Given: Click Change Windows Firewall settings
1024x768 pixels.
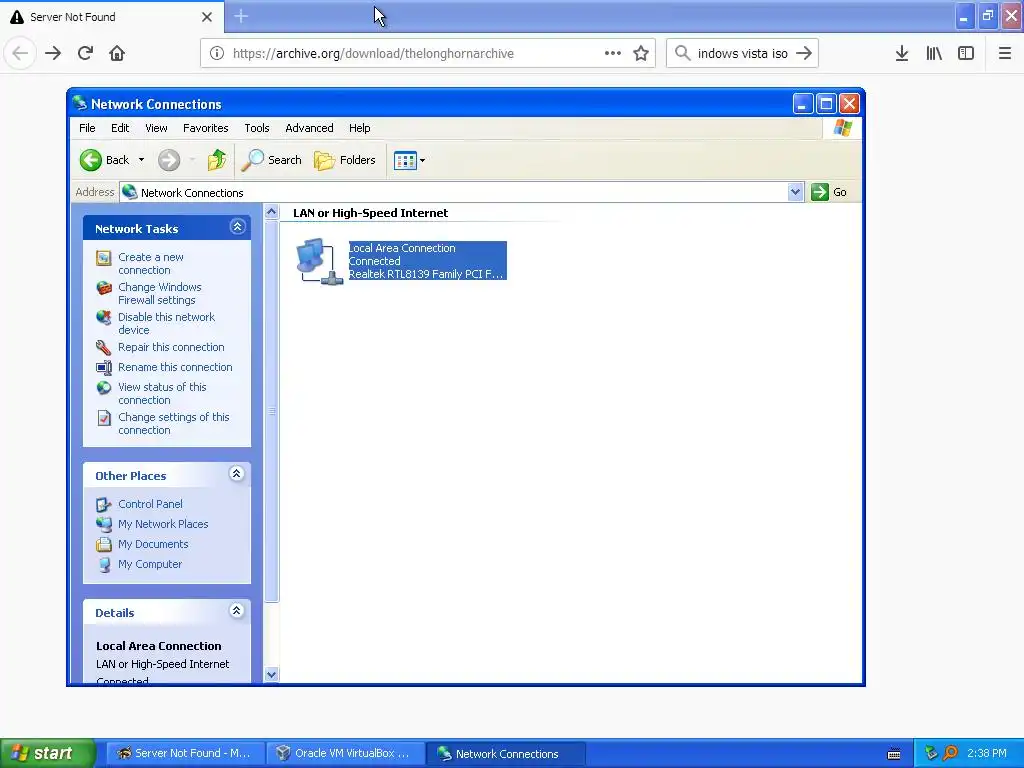Looking at the screenshot, I should [x=159, y=293].
